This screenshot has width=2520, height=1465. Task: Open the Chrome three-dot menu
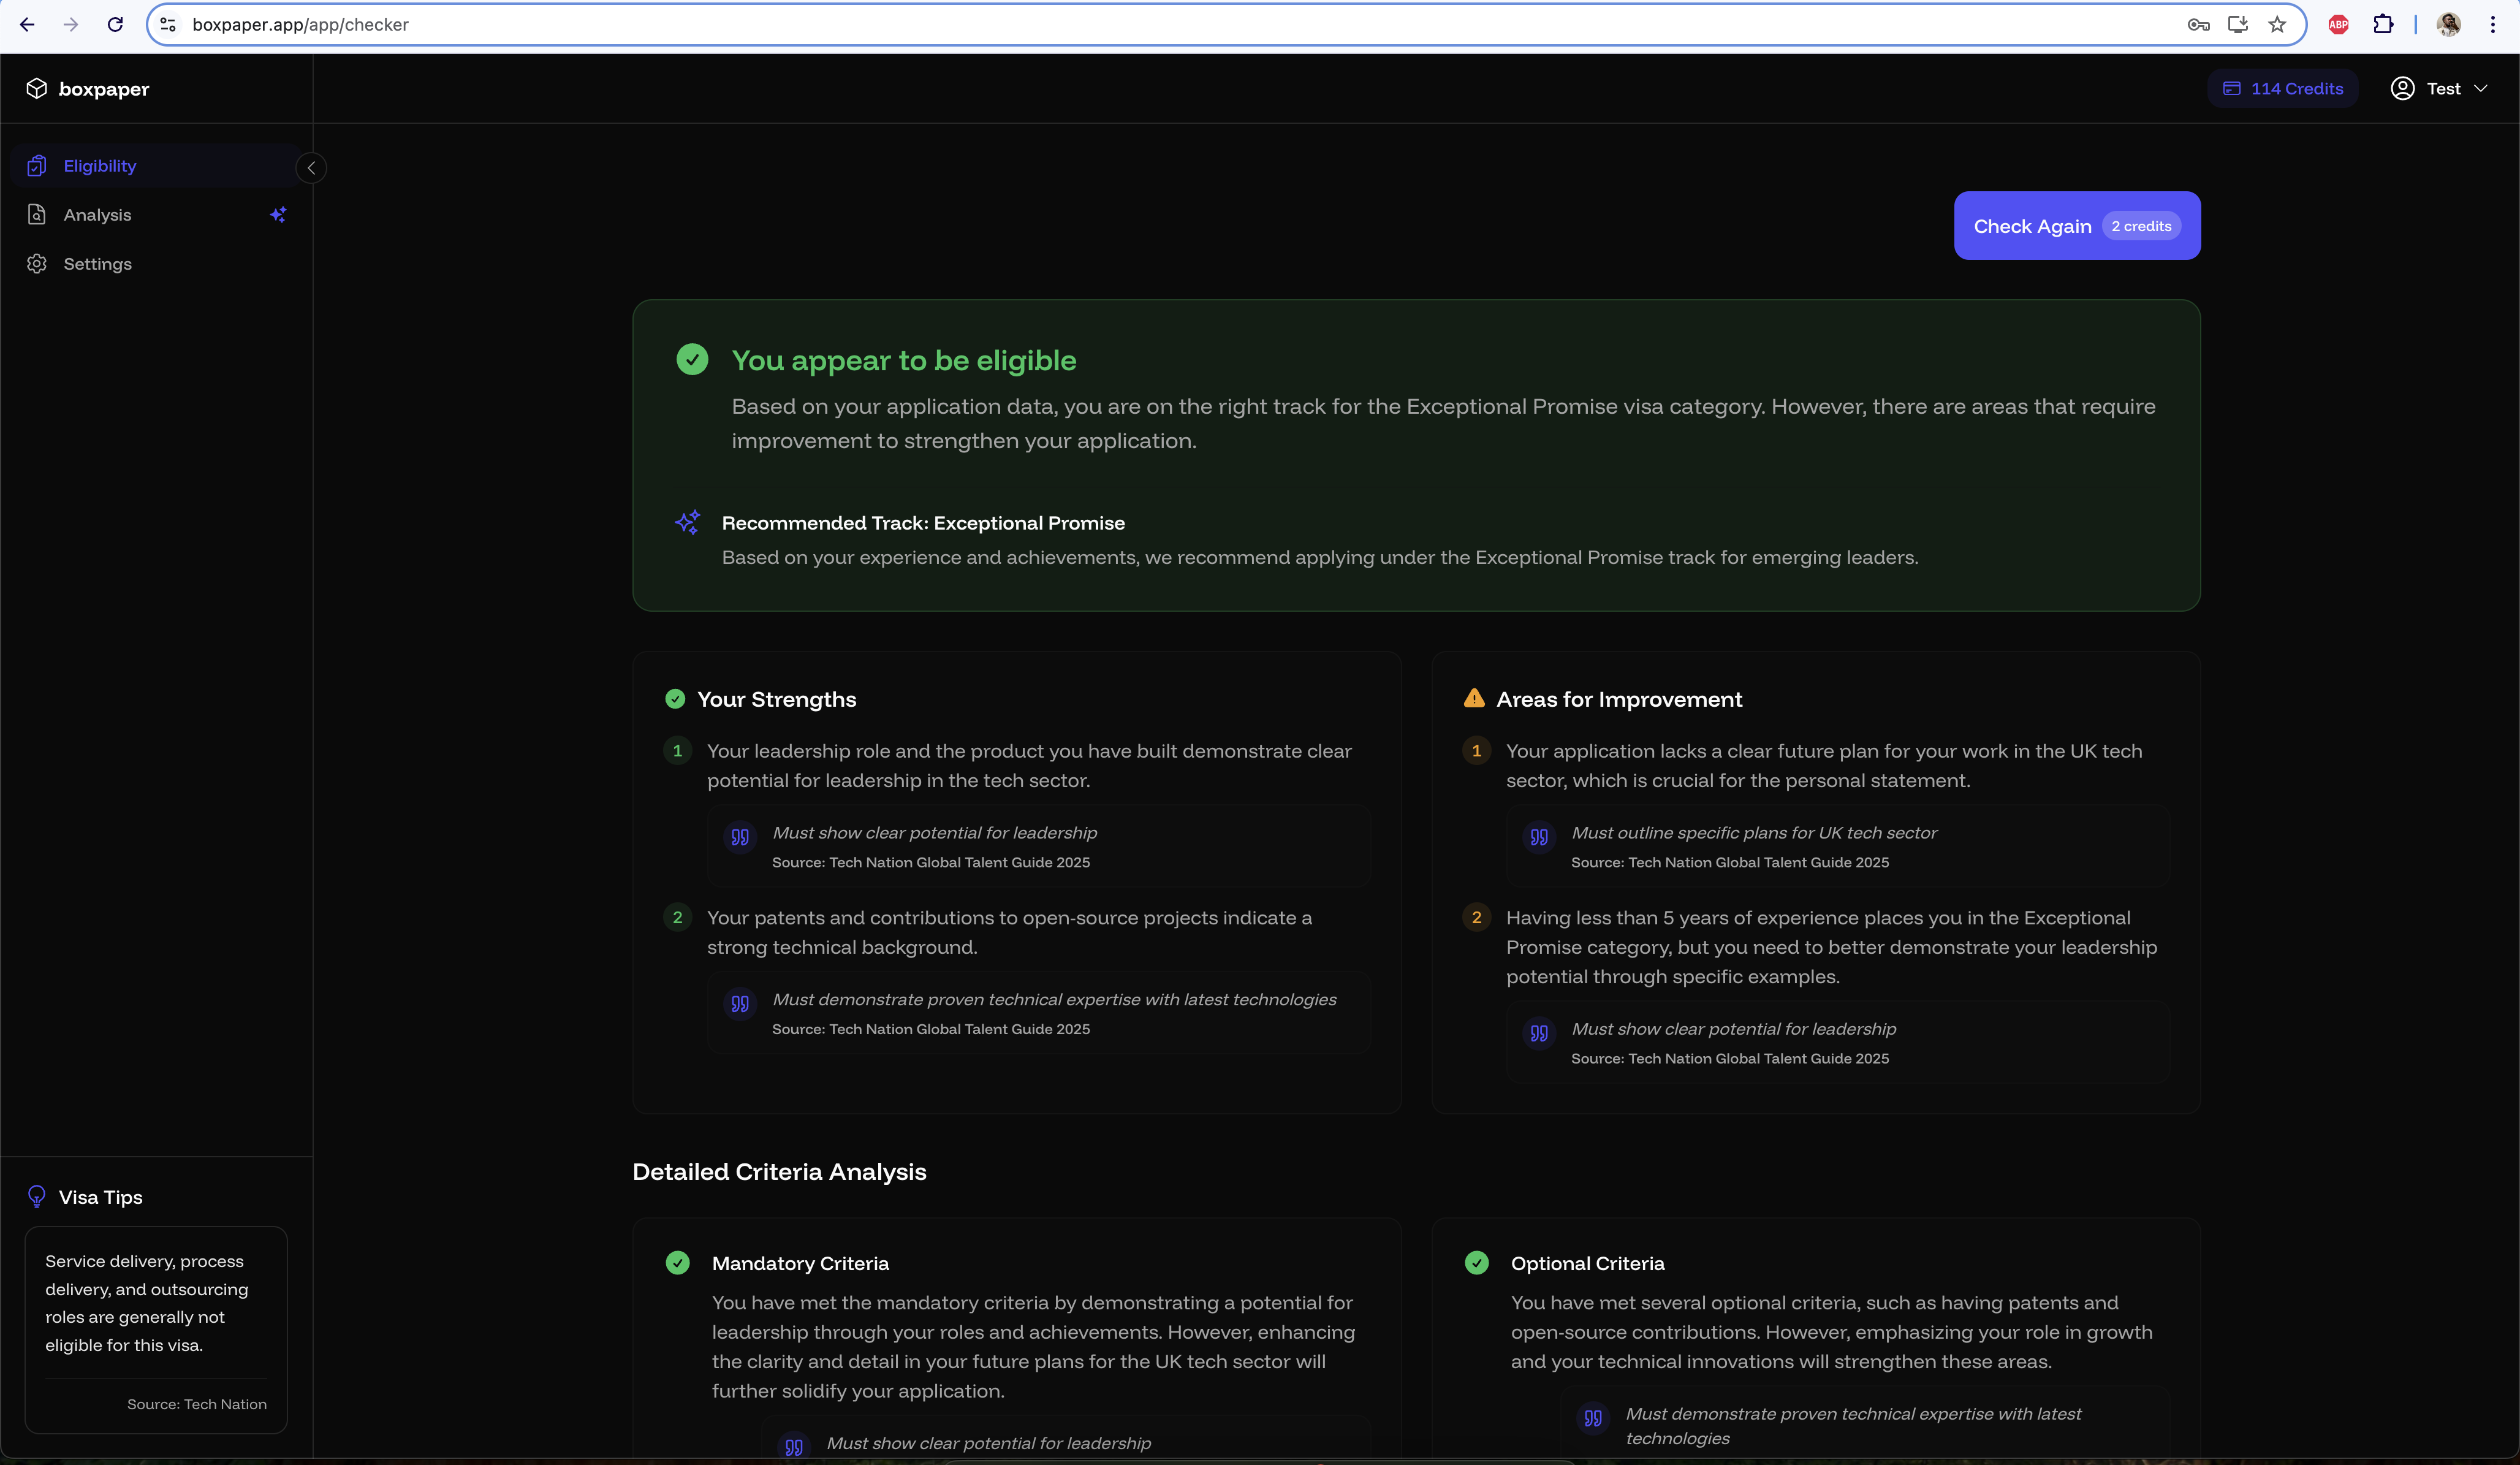(x=2493, y=25)
